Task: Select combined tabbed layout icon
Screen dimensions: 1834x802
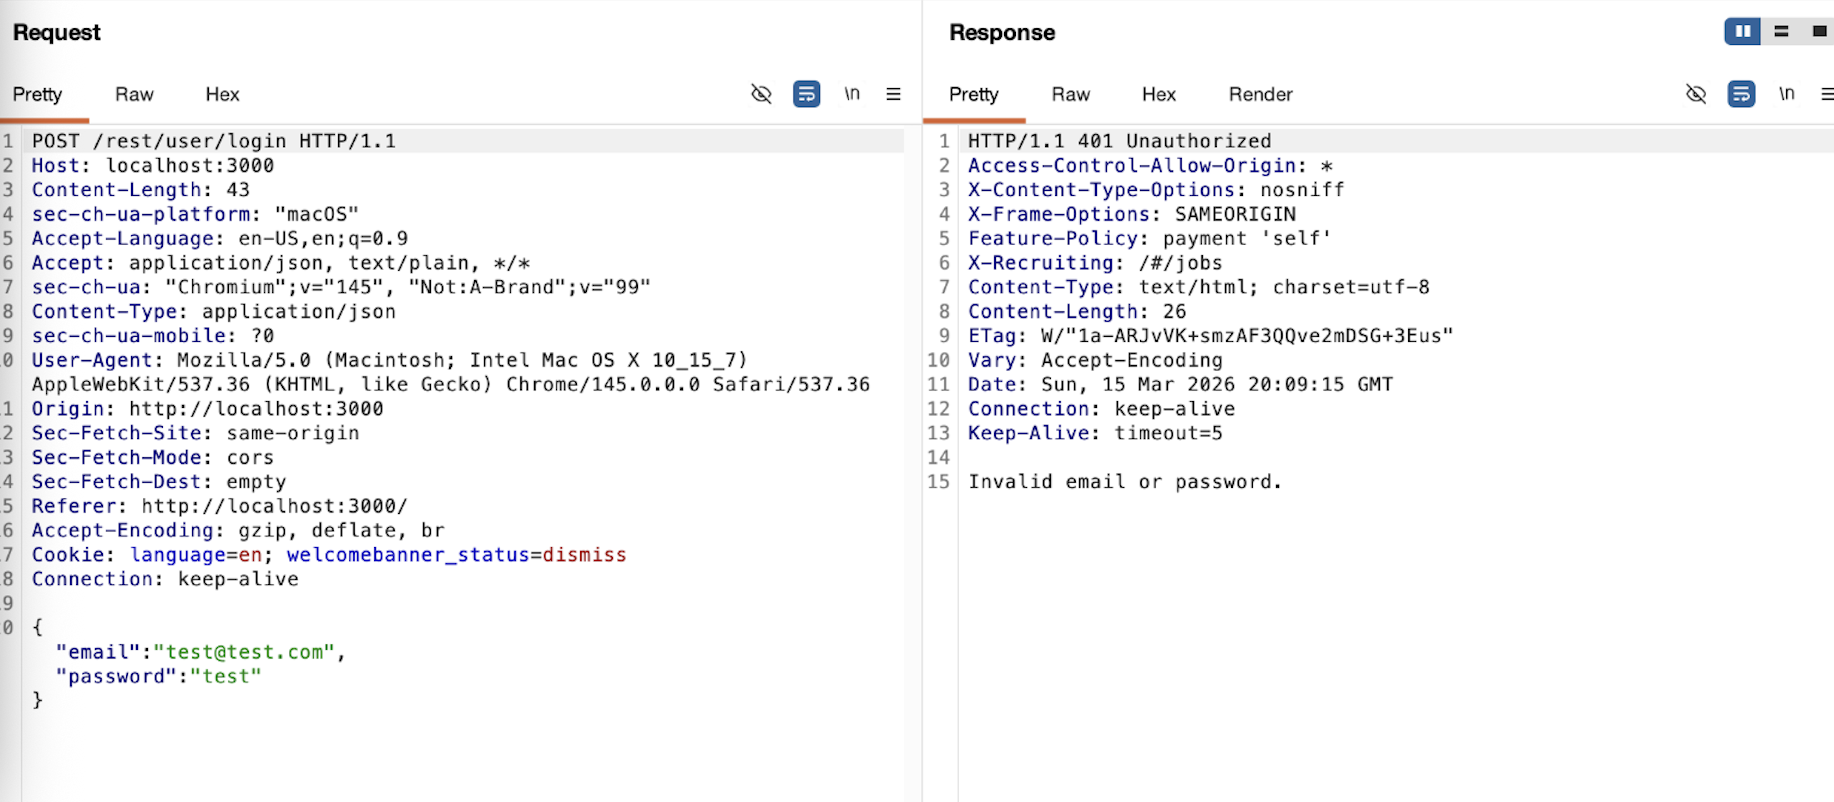Action: coord(1819,32)
